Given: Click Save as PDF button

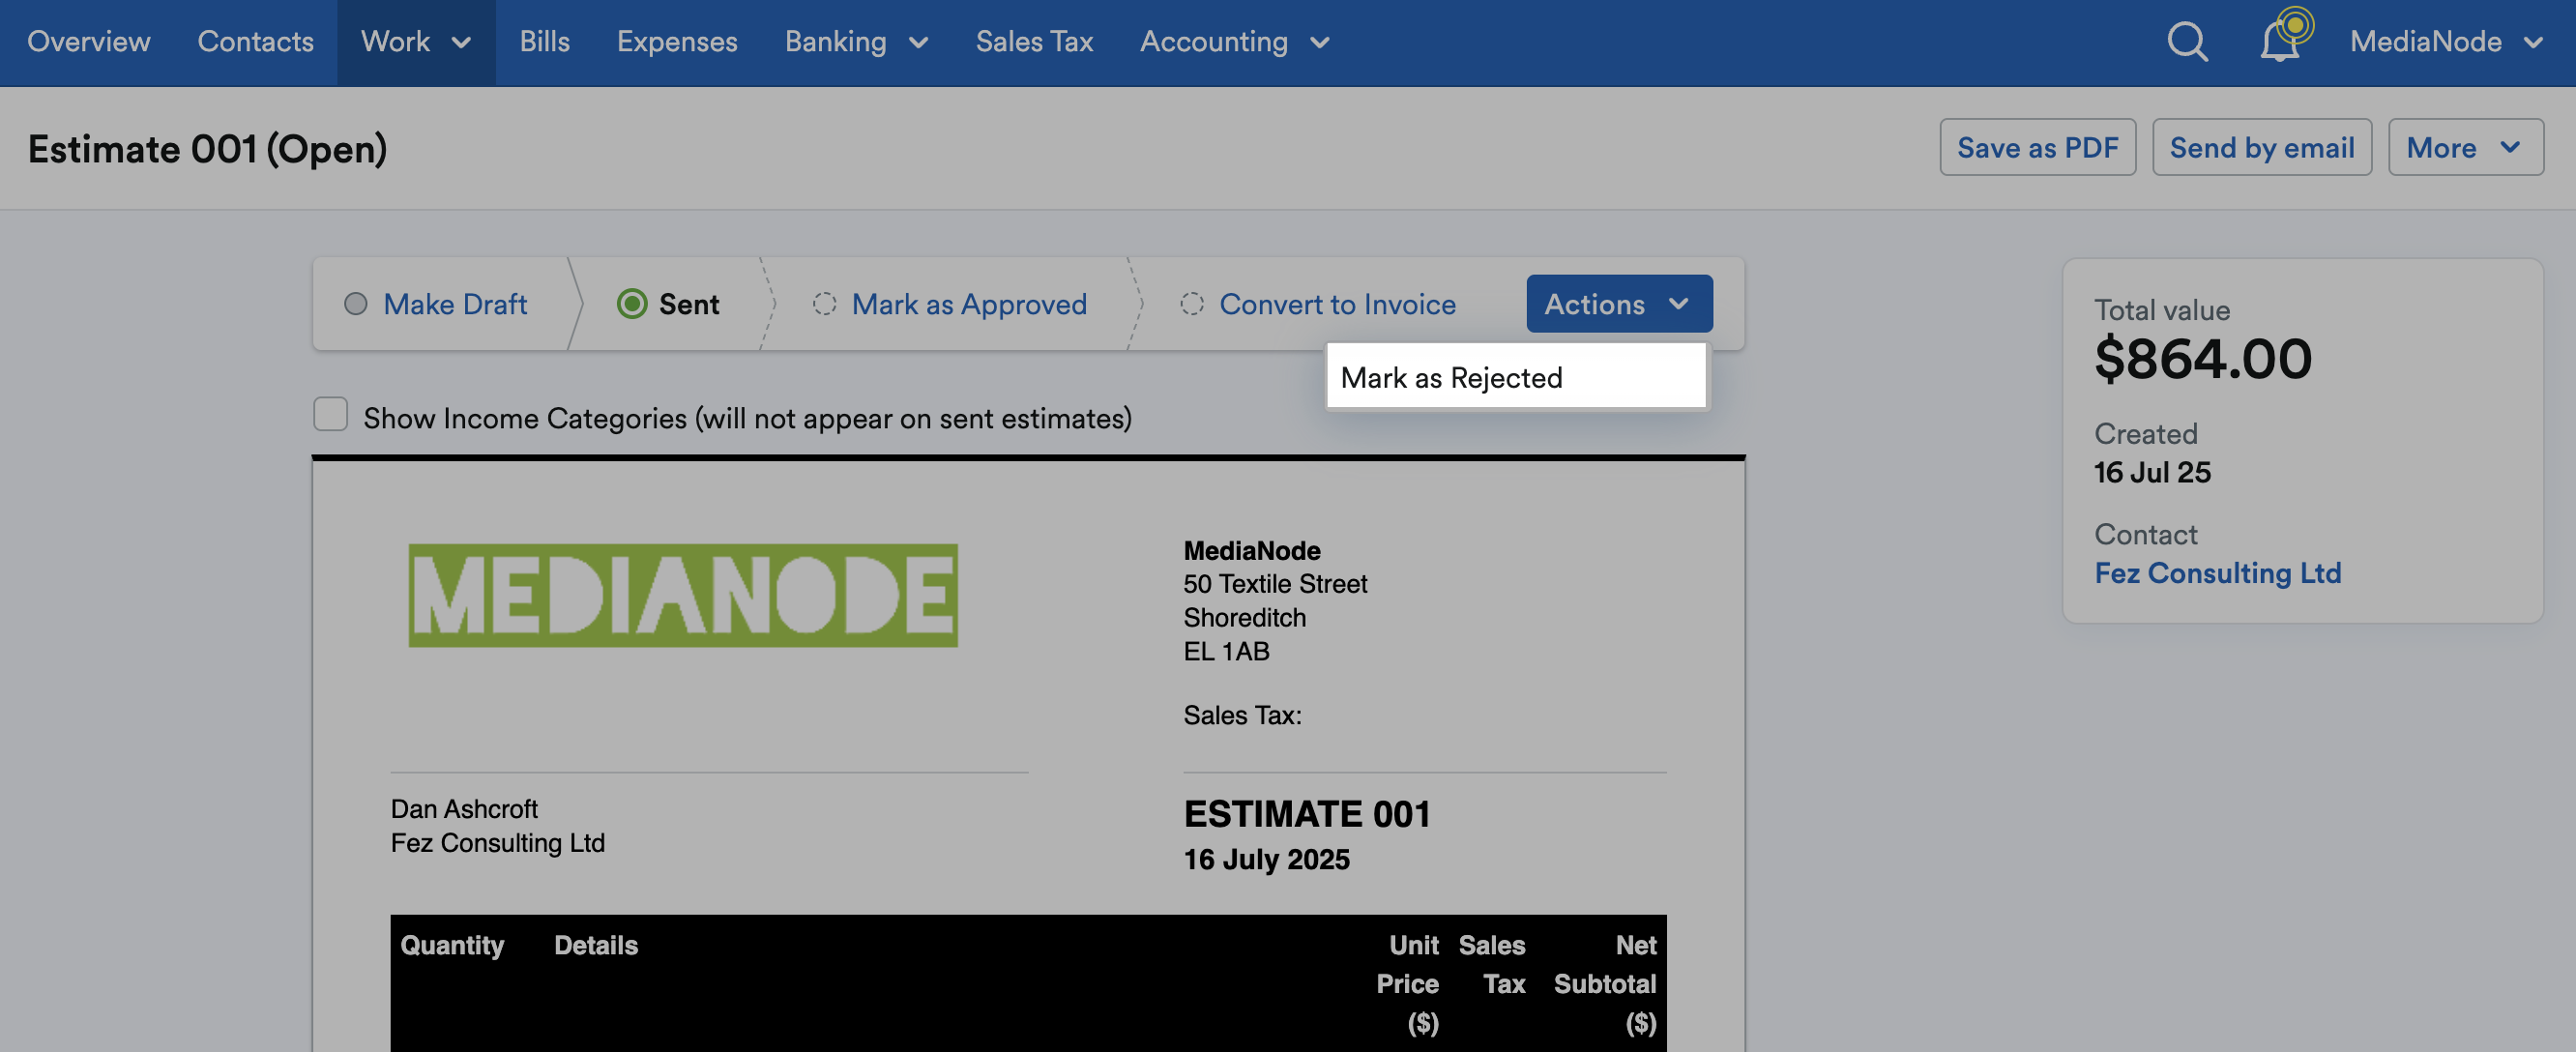Looking at the screenshot, I should tap(2037, 147).
